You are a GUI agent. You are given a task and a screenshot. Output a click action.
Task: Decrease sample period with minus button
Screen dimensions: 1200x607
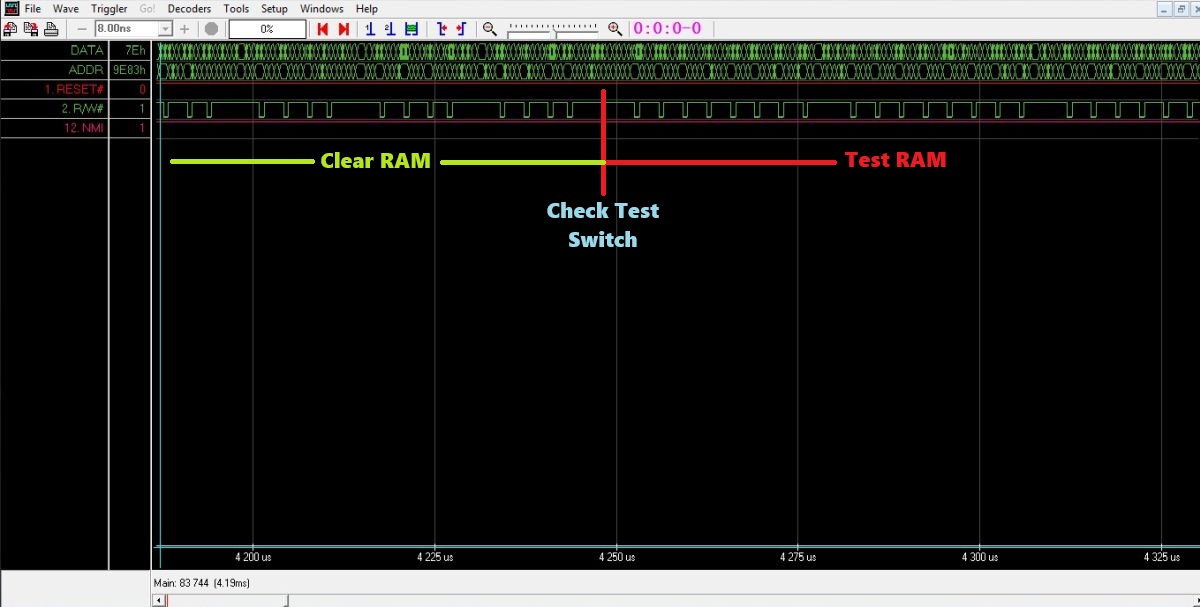pyautogui.click(x=83, y=29)
